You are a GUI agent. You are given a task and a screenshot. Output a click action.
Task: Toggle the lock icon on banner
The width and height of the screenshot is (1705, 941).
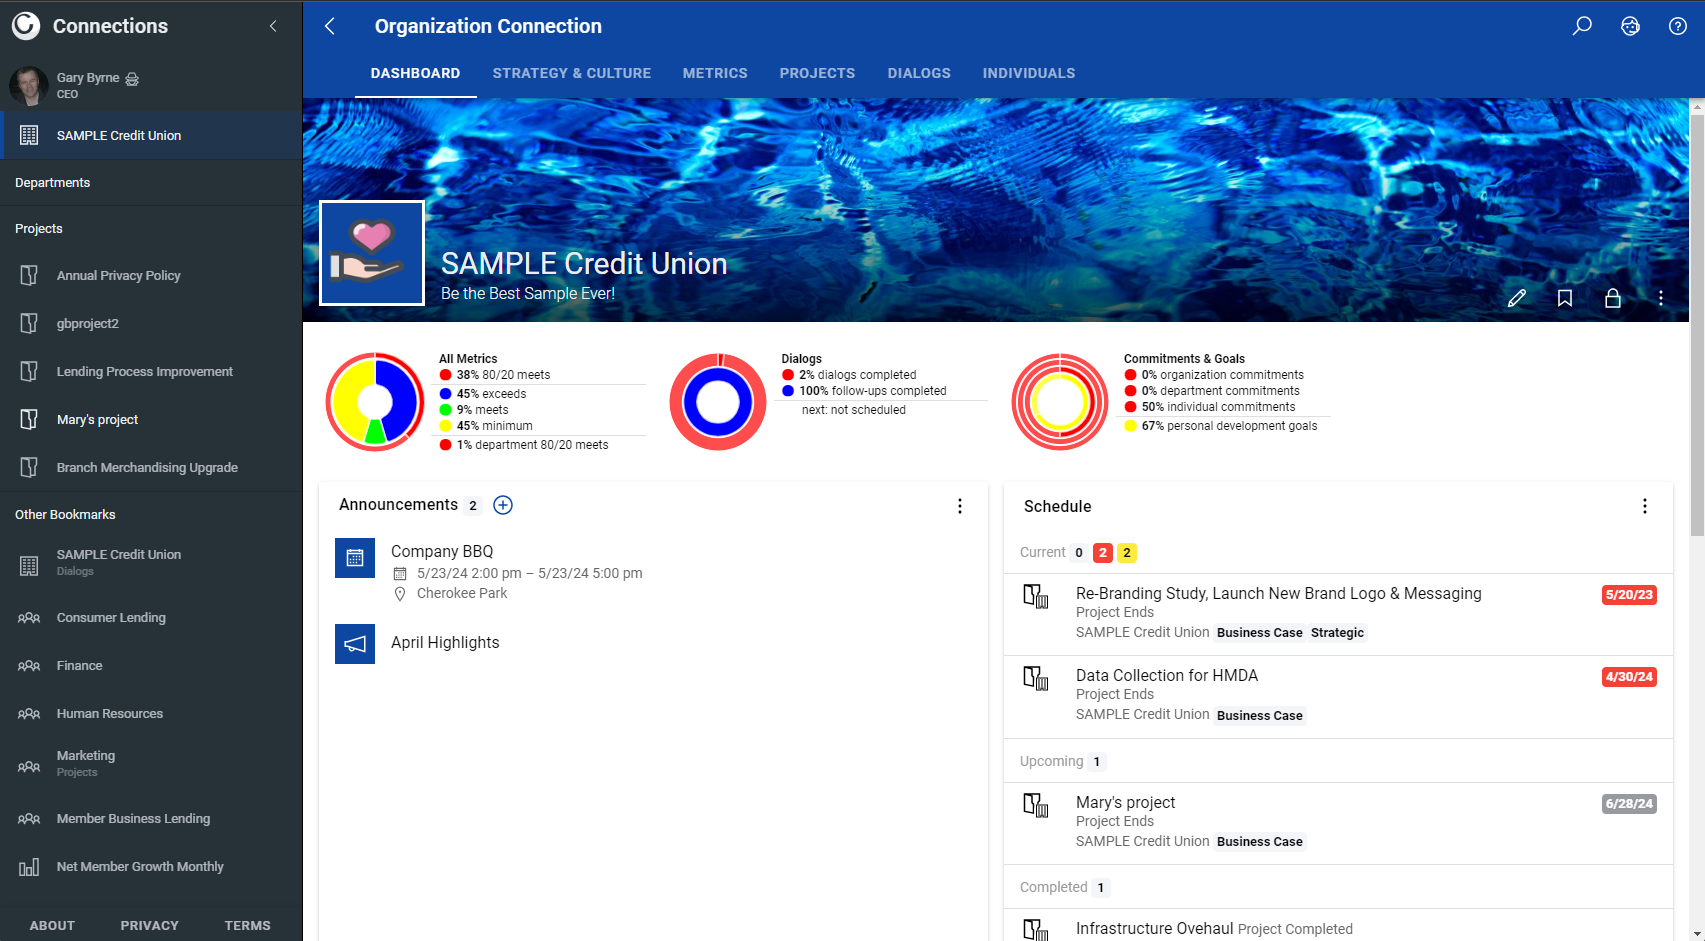coord(1613,298)
